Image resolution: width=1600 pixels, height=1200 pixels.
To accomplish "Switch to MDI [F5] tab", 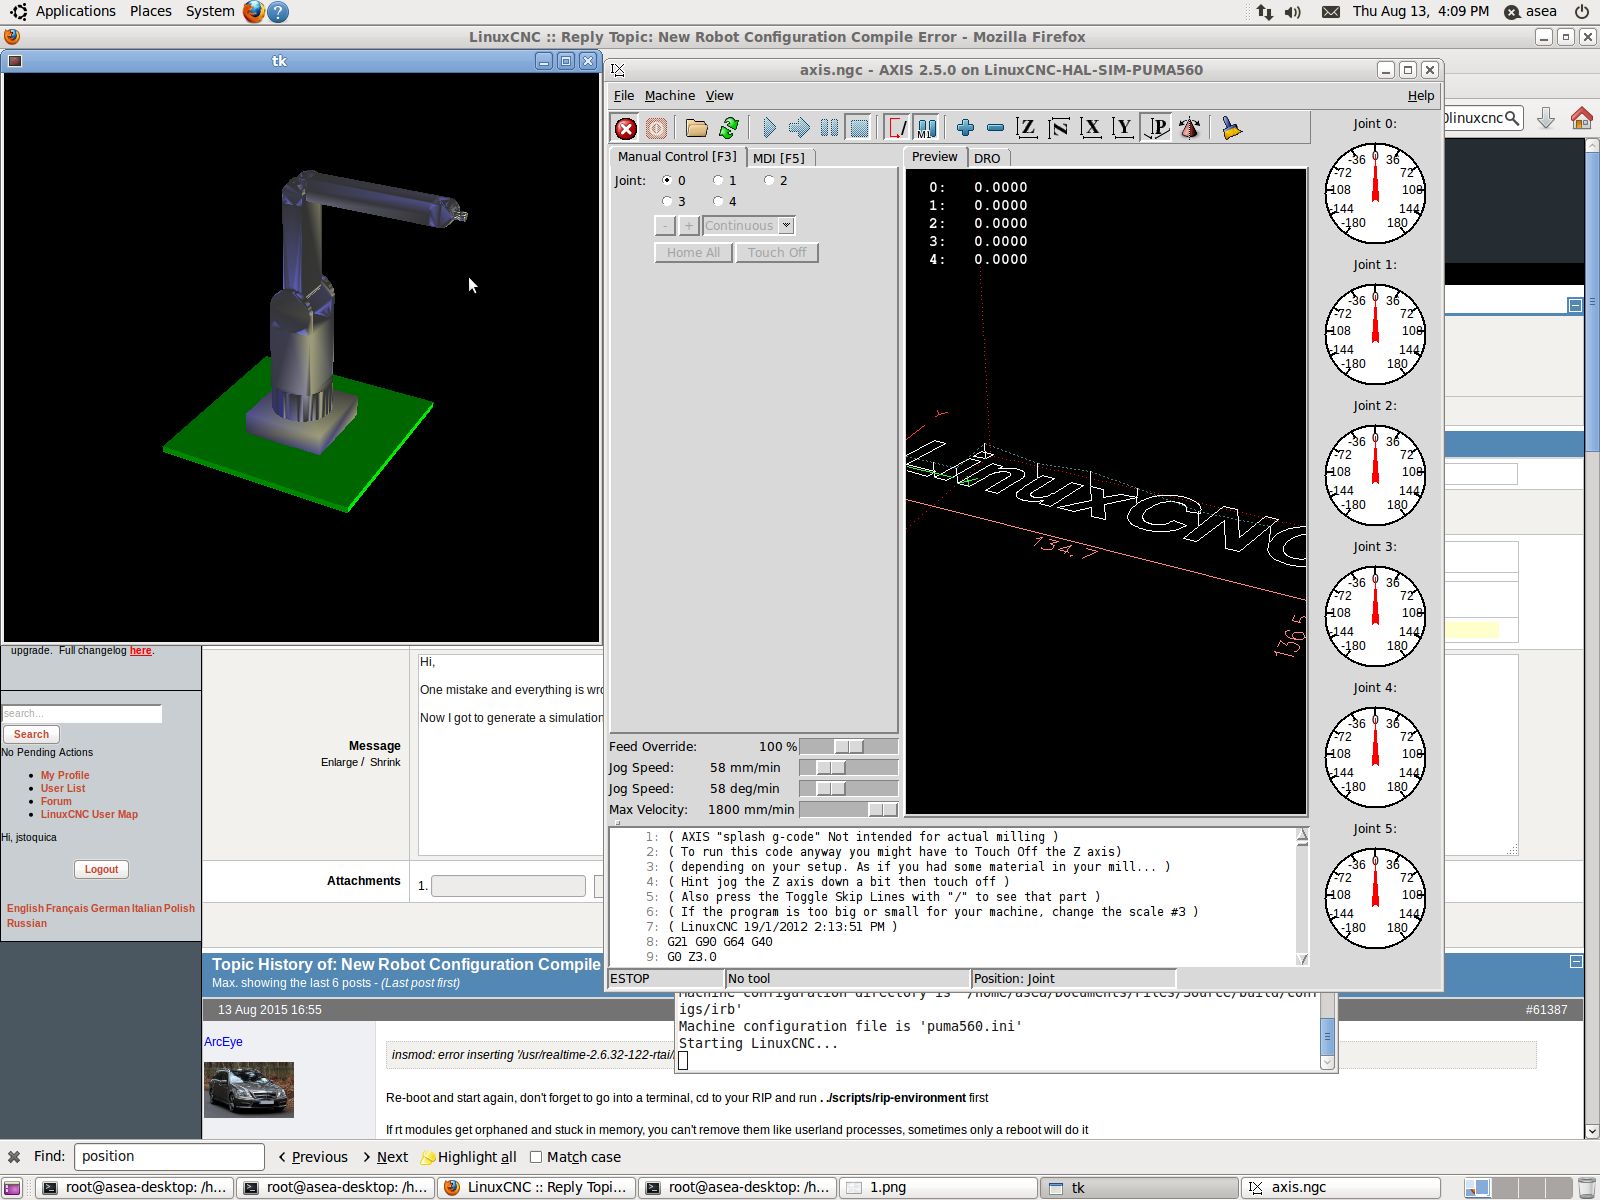I will (779, 158).
